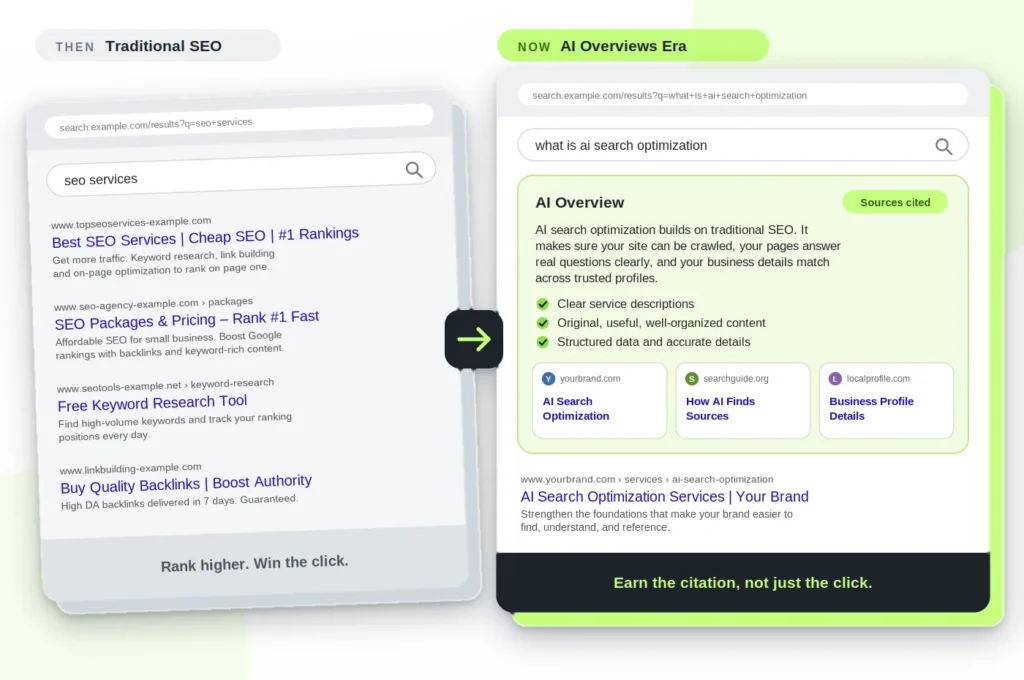Image resolution: width=1024 pixels, height=680 pixels.
Task: Click the what is ai search optimization field
Action: pyautogui.click(x=743, y=145)
